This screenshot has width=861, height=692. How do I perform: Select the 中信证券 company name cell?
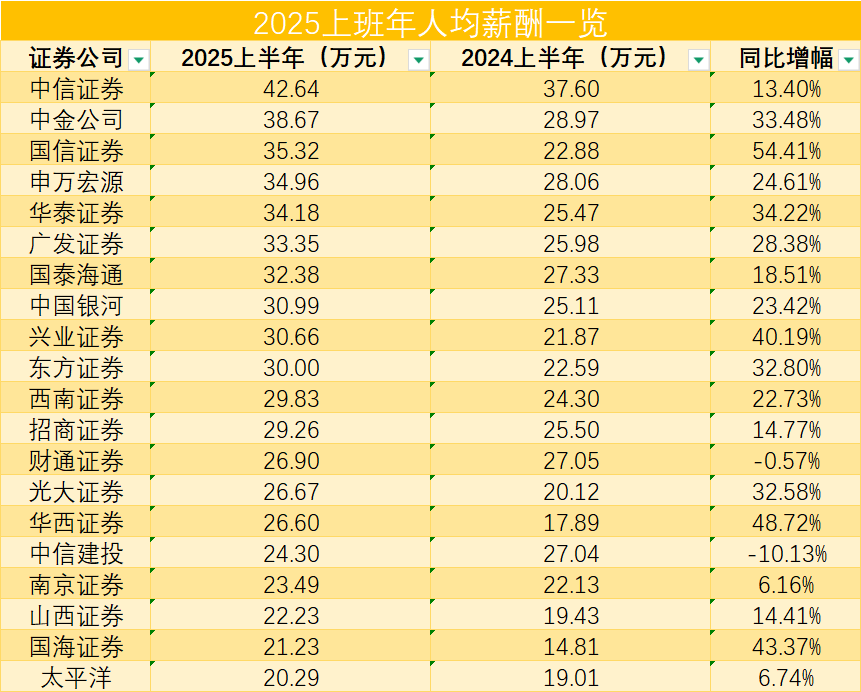click(76, 88)
